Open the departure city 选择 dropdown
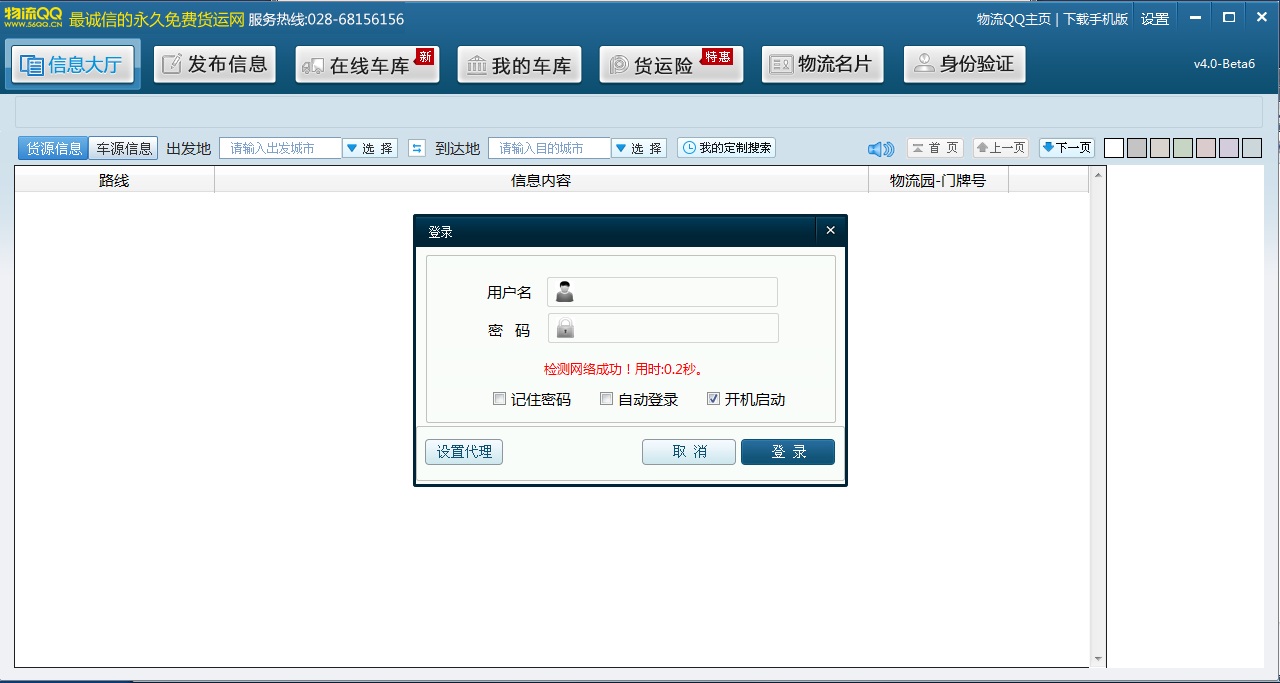 [x=371, y=147]
